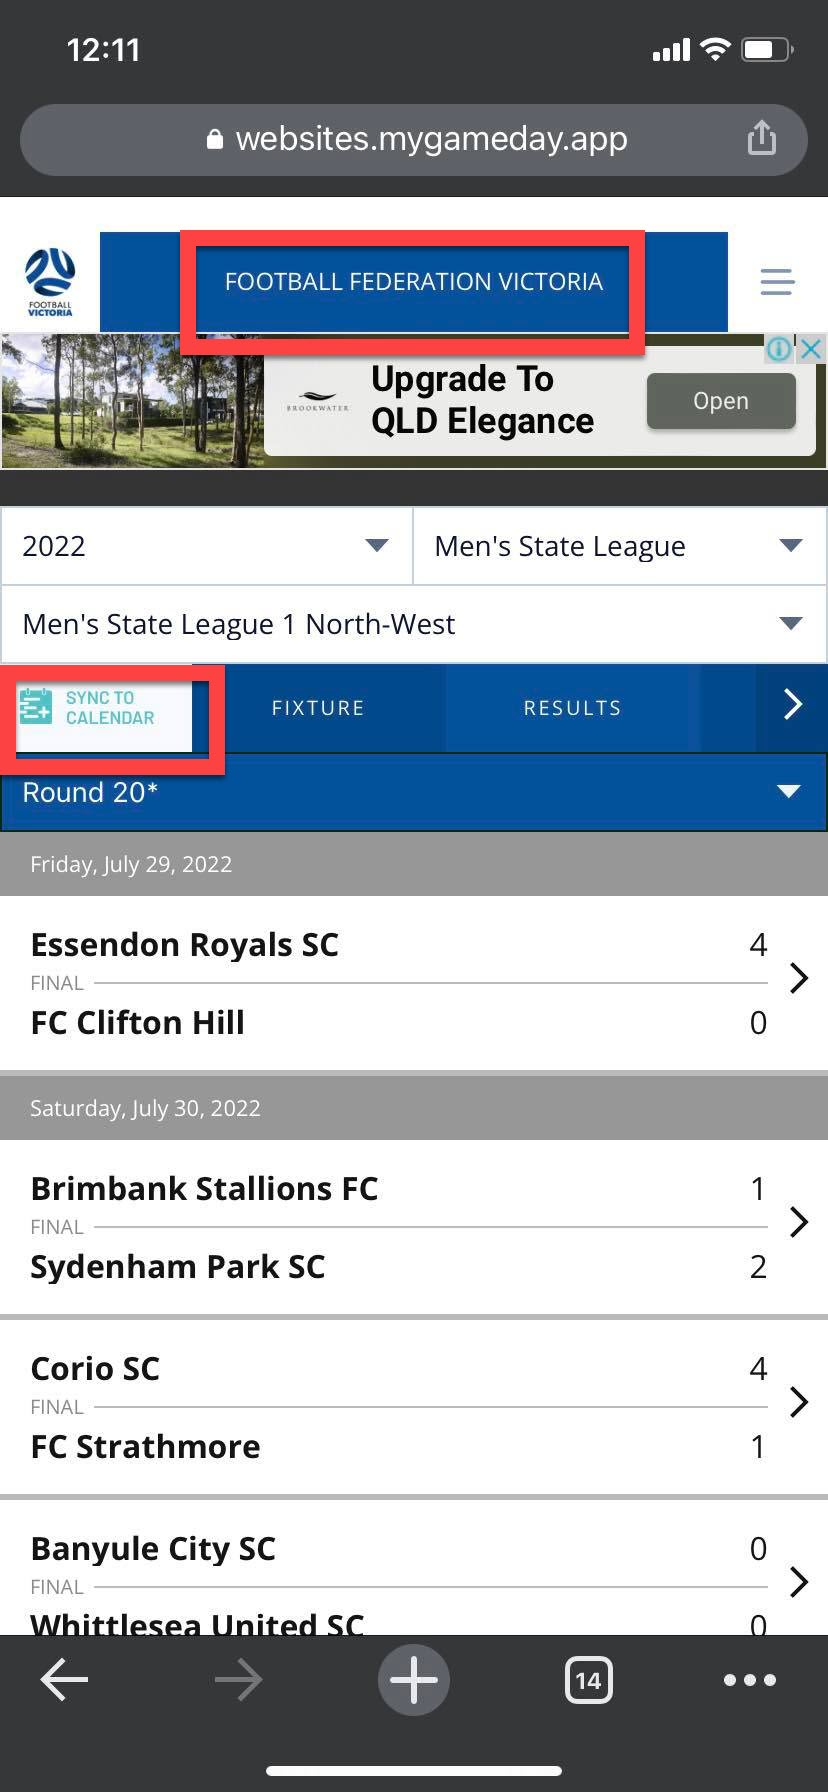
Task: Close the Brookwater ad
Action: point(812,348)
